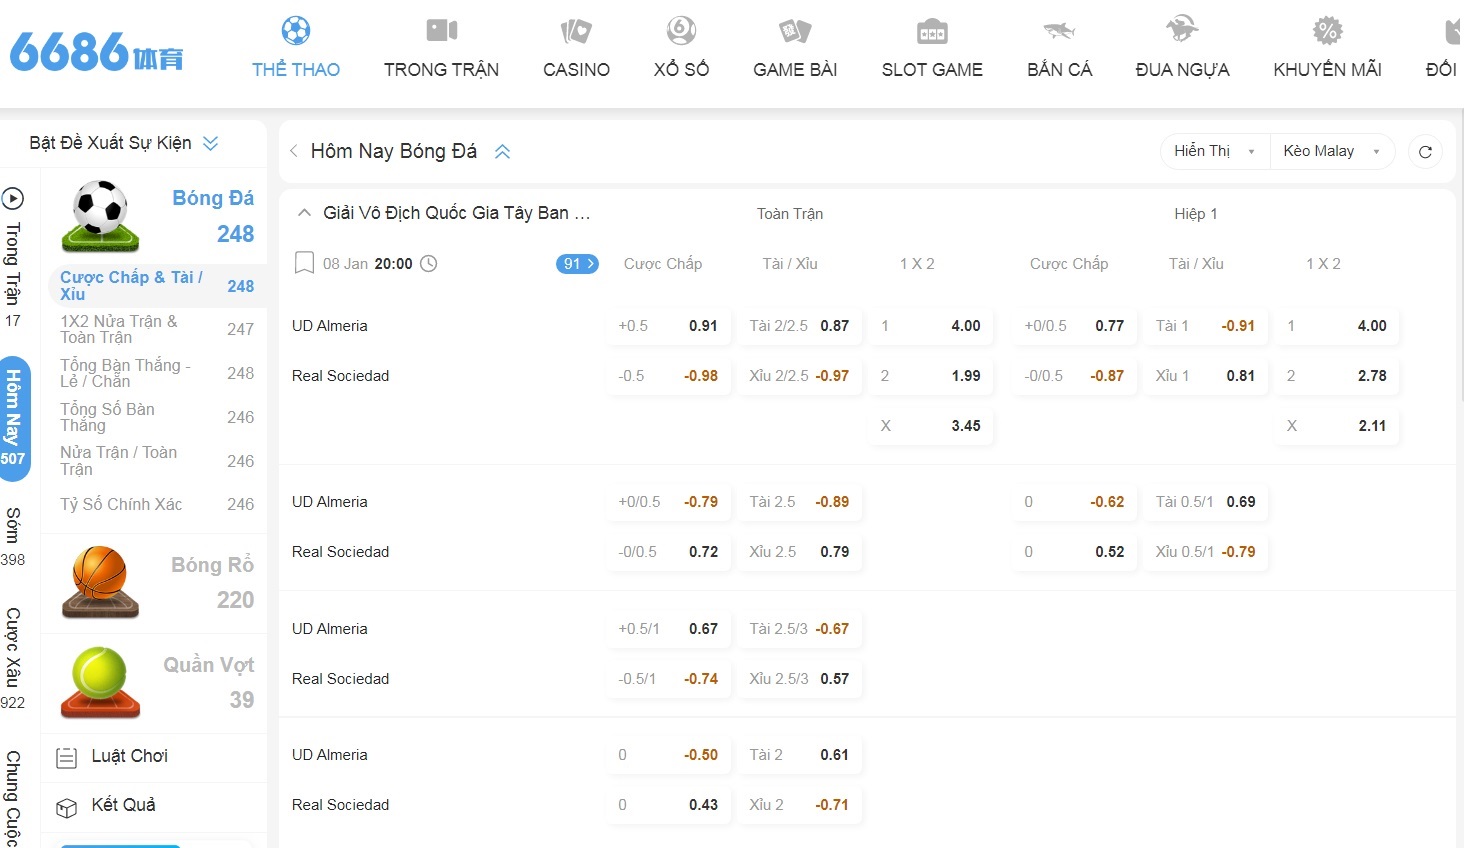Viewport: 1464px width, 848px height.
Task: Open the Hiển Thị dropdown
Action: coord(1215,151)
